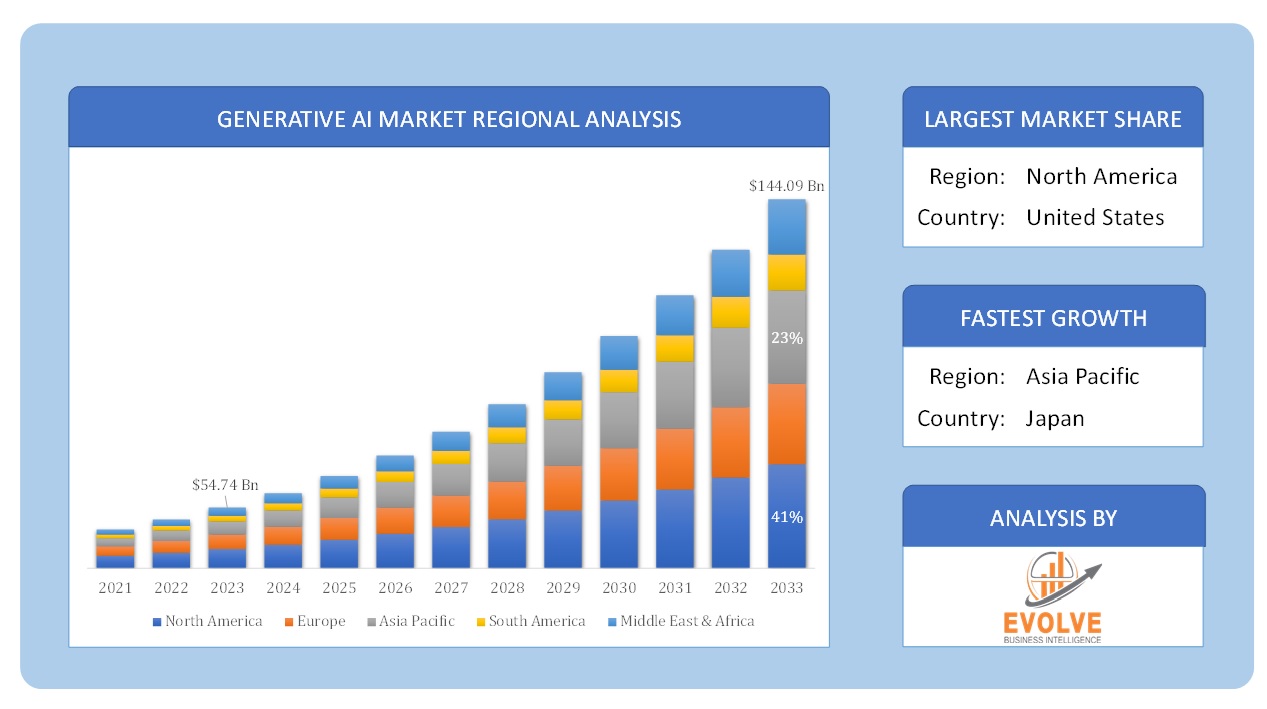Viewport: 1267px width, 709px height.
Task: Click the Europe legend color swatch
Action: (289, 622)
